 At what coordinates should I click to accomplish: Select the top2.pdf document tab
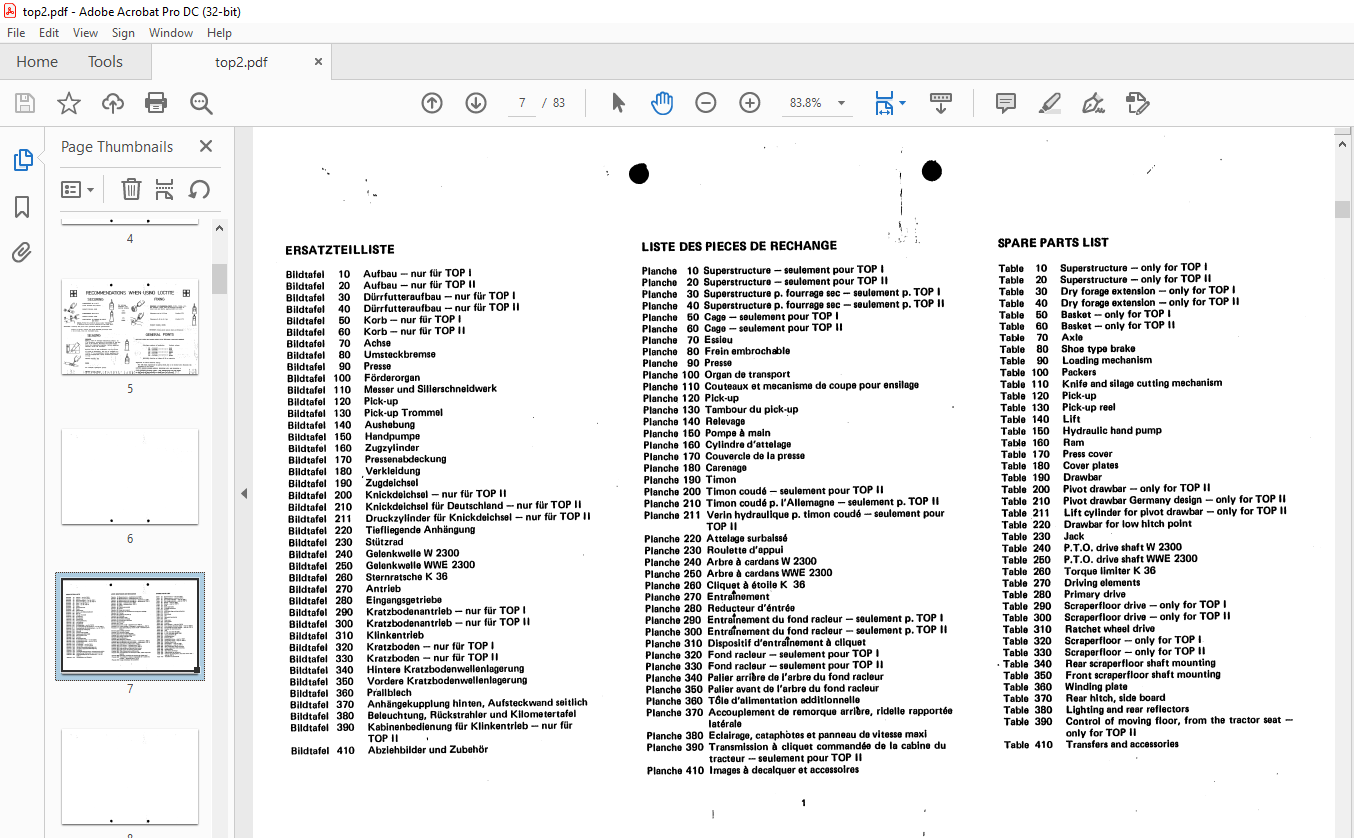(x=241, y=62)
